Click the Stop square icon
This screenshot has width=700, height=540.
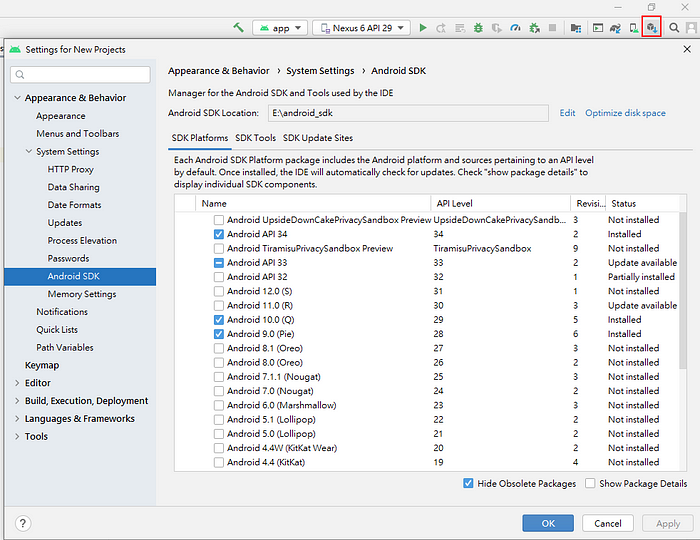click(x=552, y=28)
